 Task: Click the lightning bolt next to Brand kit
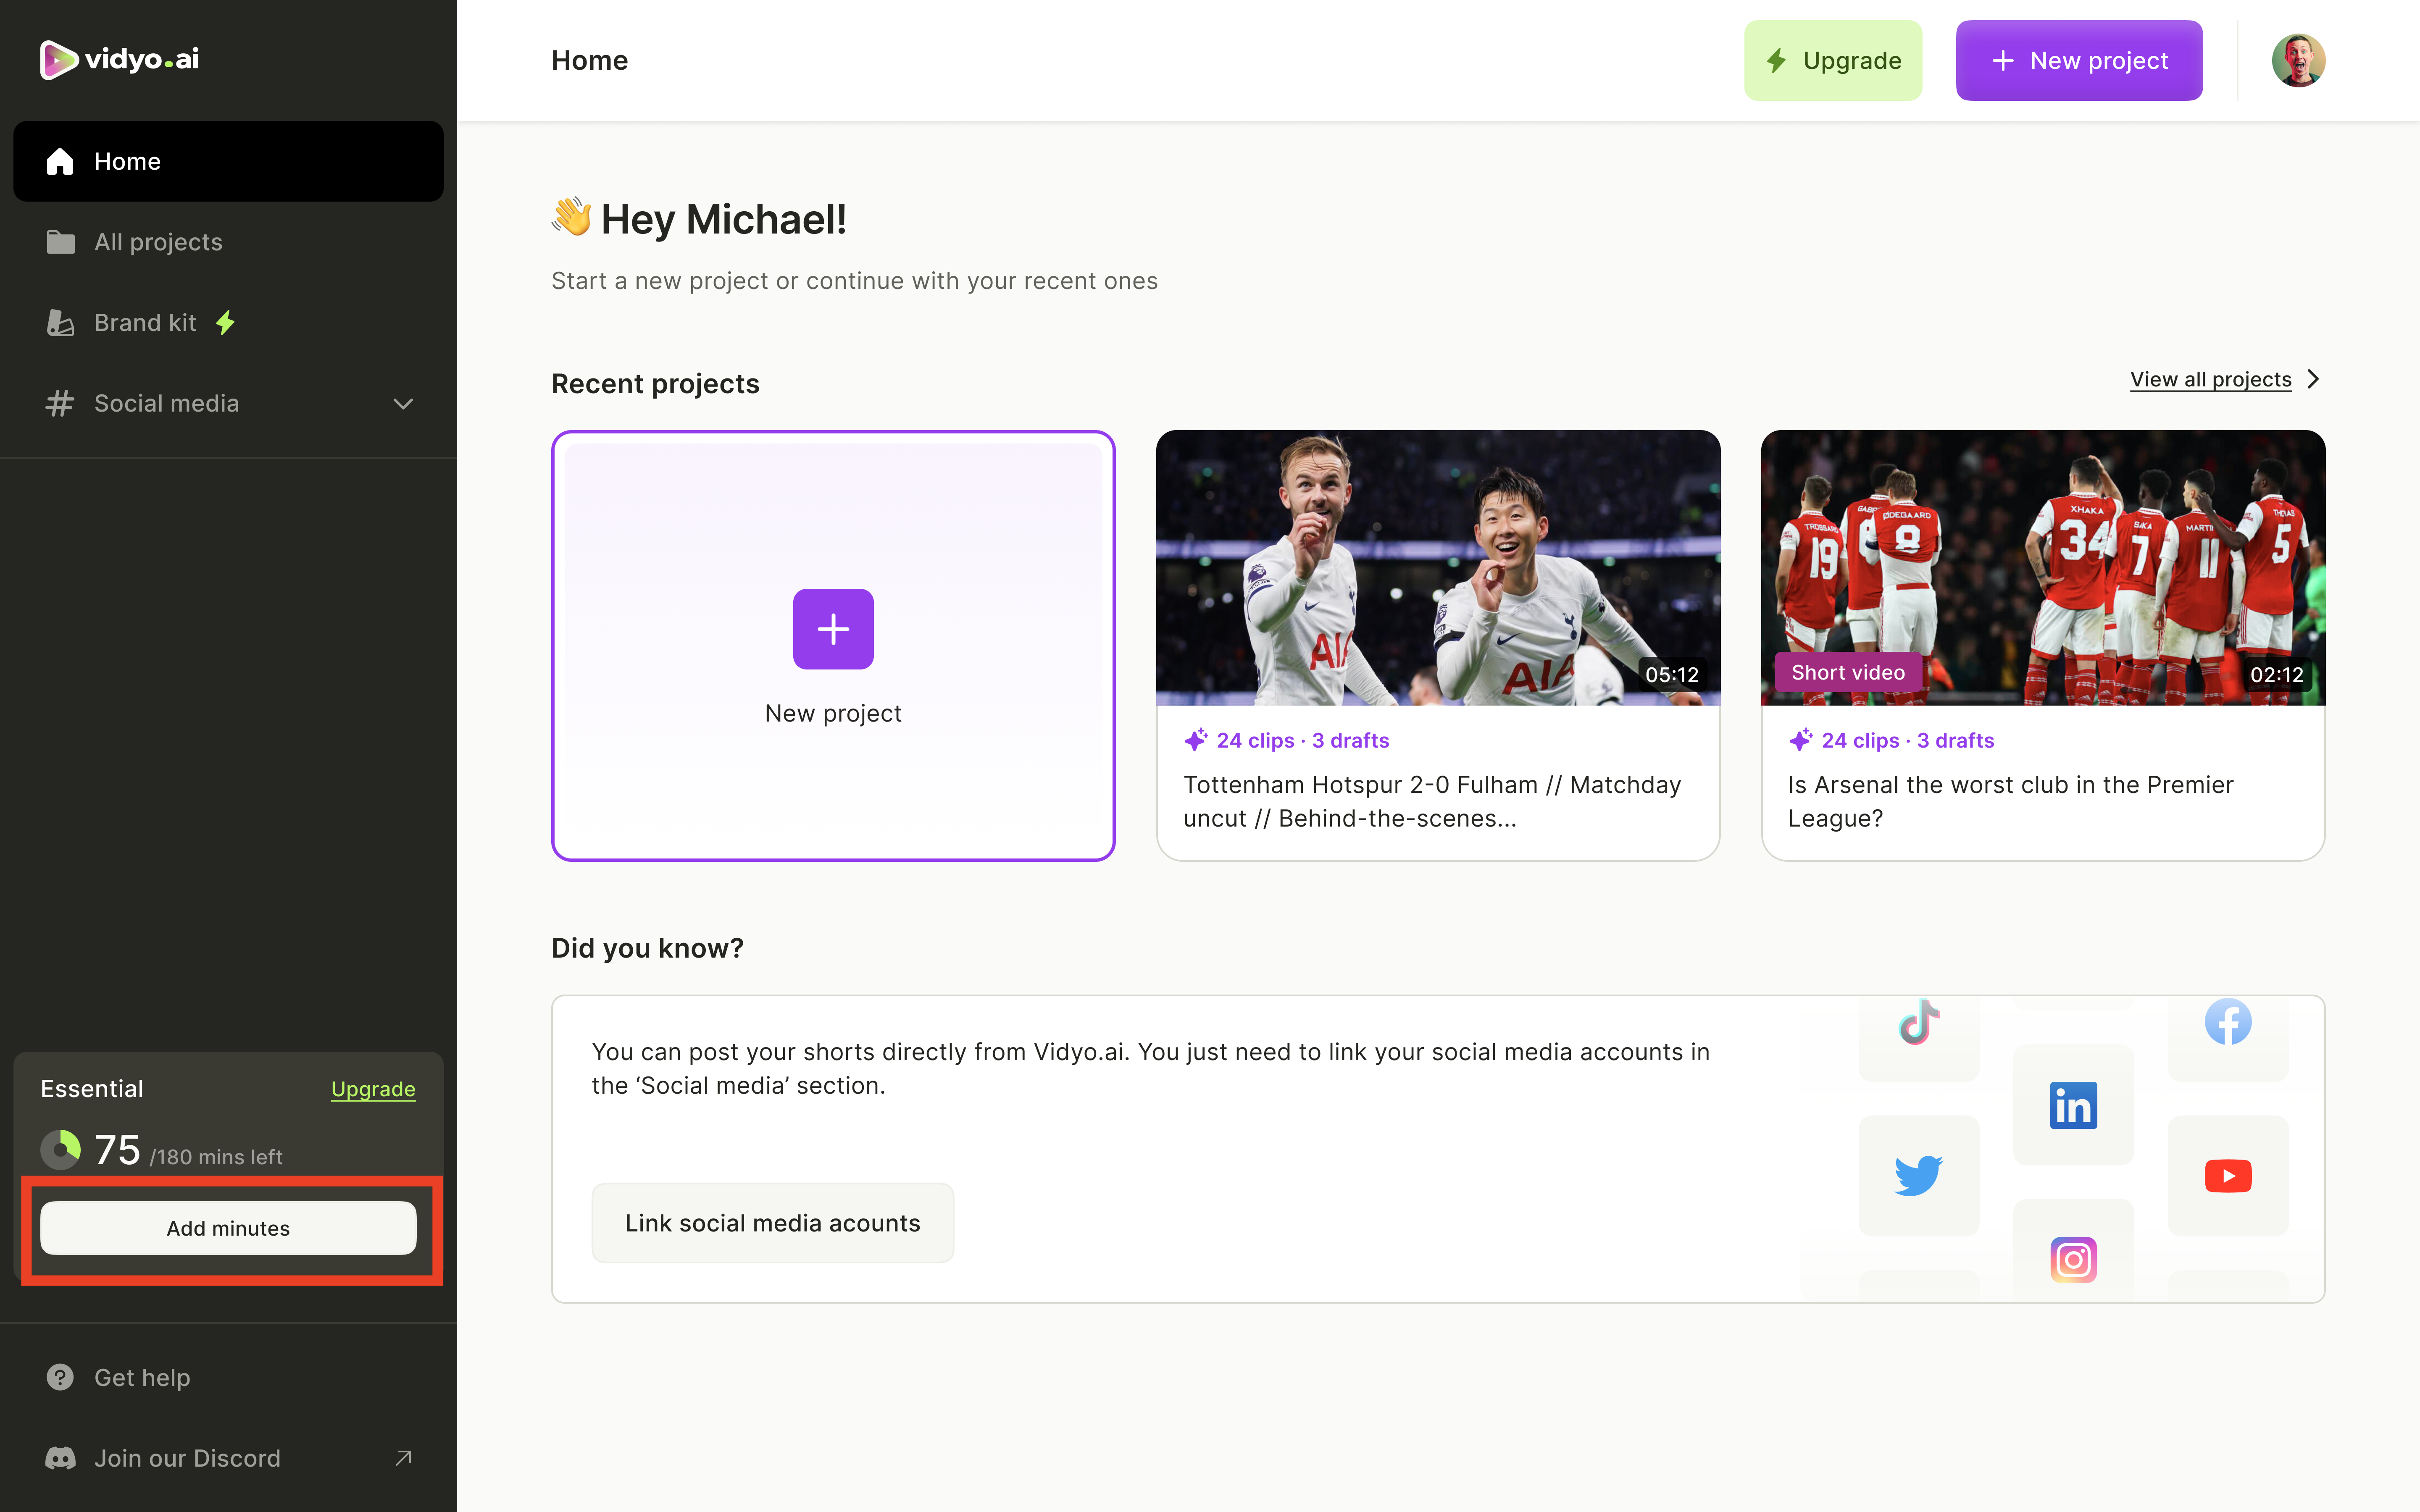(226, 322)
